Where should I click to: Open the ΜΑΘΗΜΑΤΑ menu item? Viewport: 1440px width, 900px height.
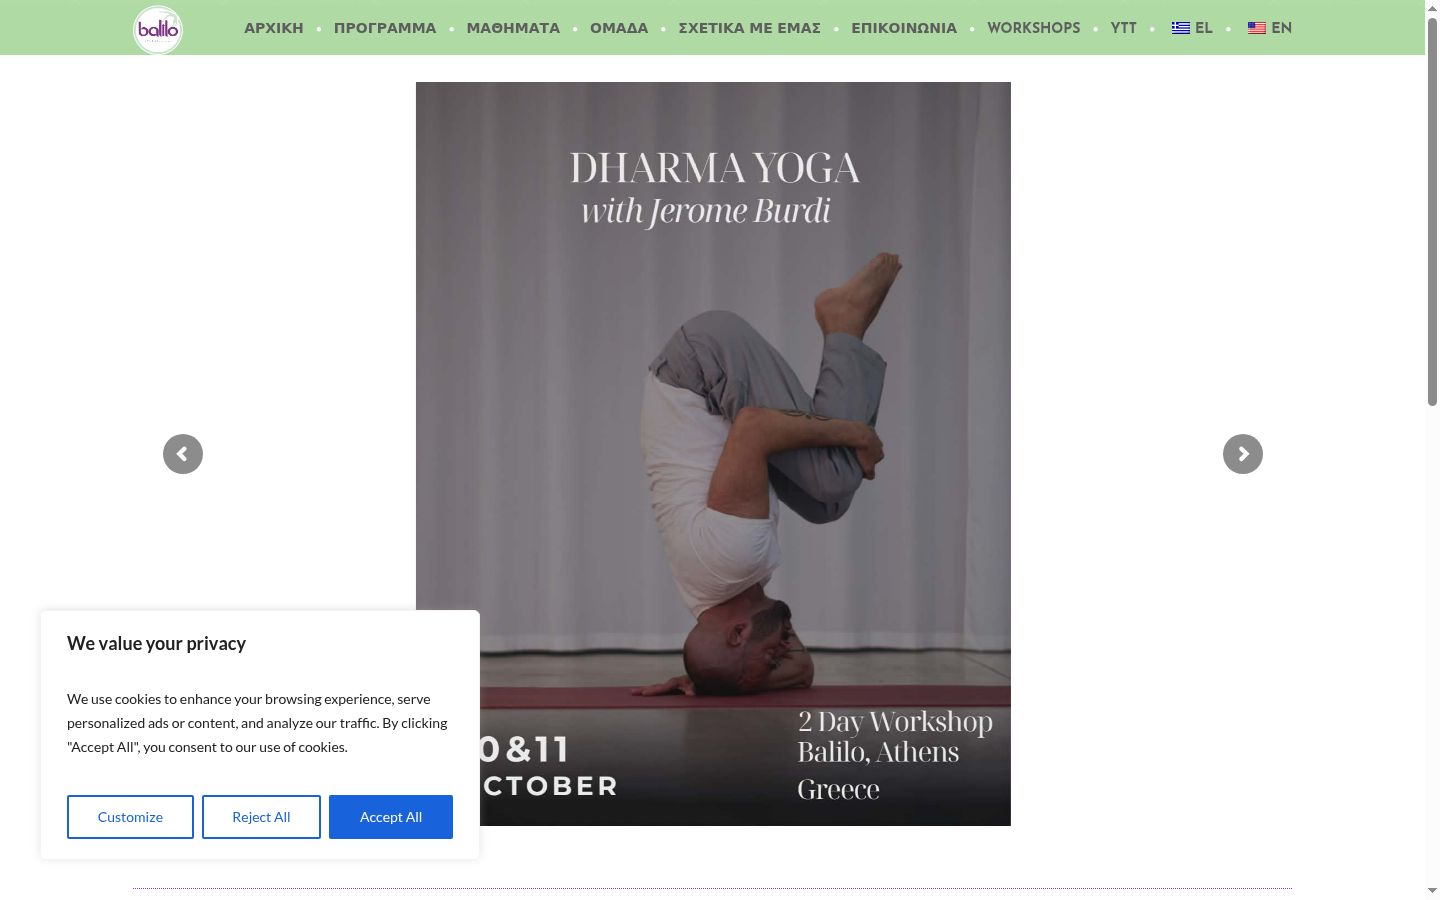coord(513,28)
